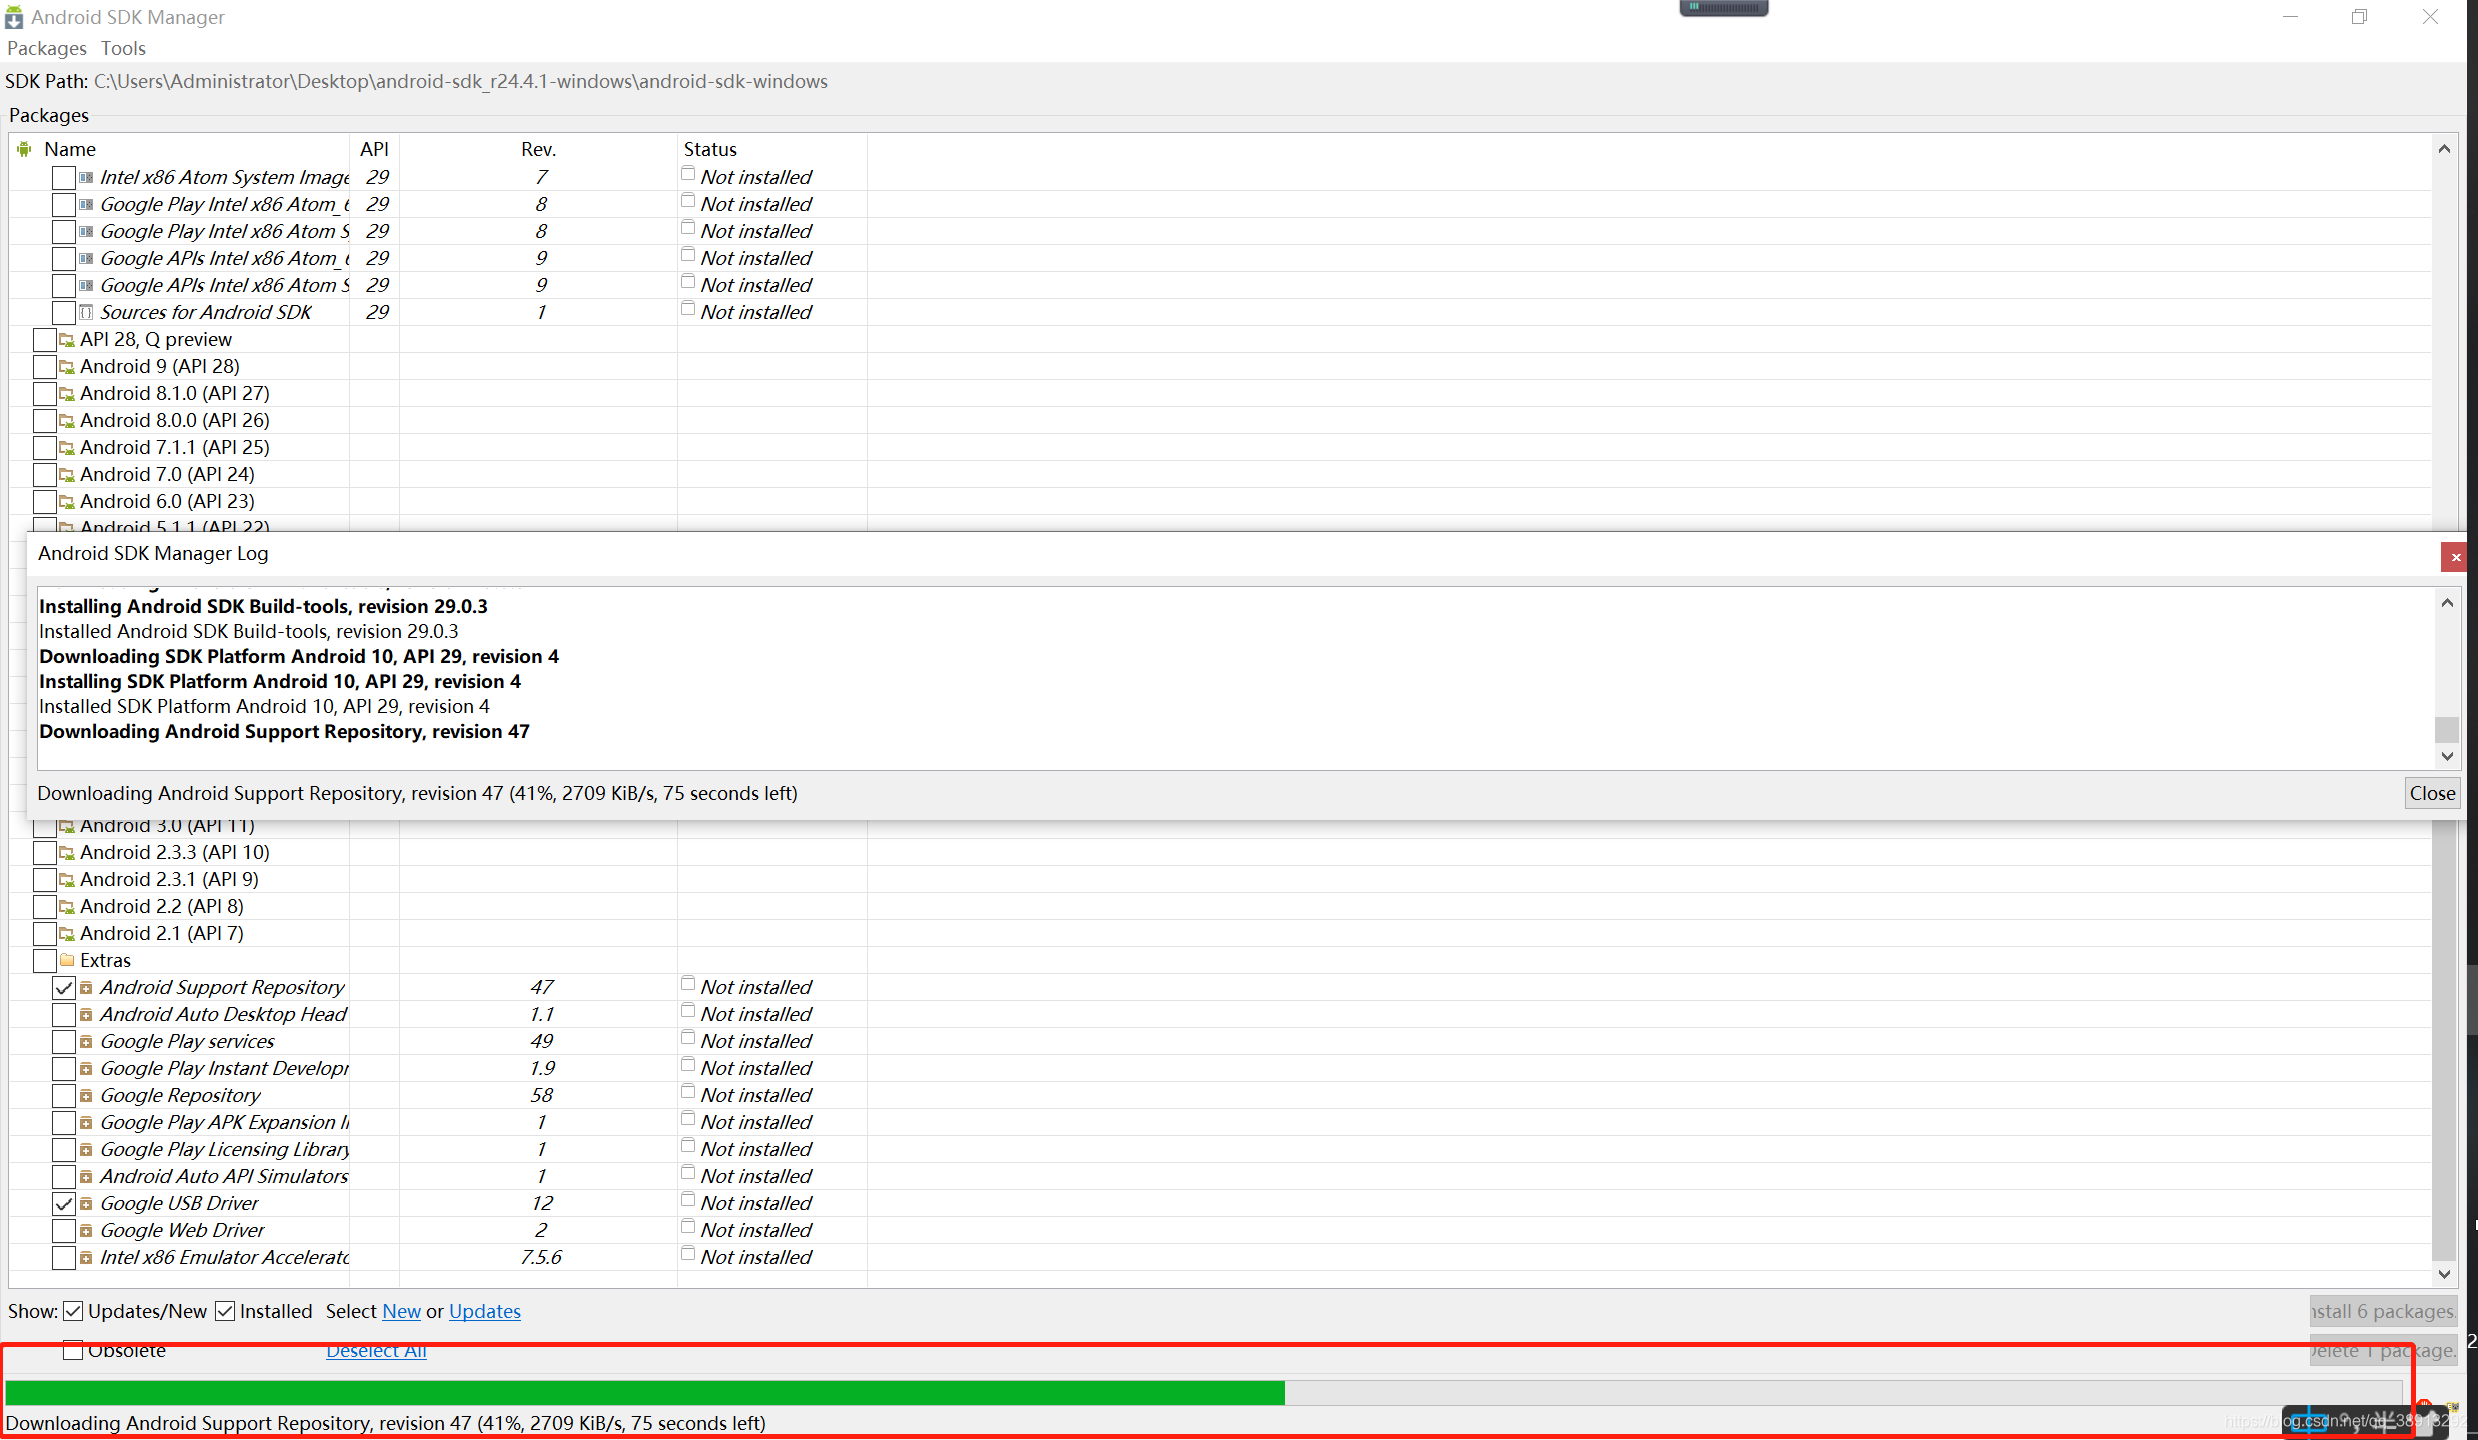Image resolution: width=2478 pixels, height=1440 pixels.
Task: Click the status icon in Google USB Driver row
Action: tap(688, 1199)
